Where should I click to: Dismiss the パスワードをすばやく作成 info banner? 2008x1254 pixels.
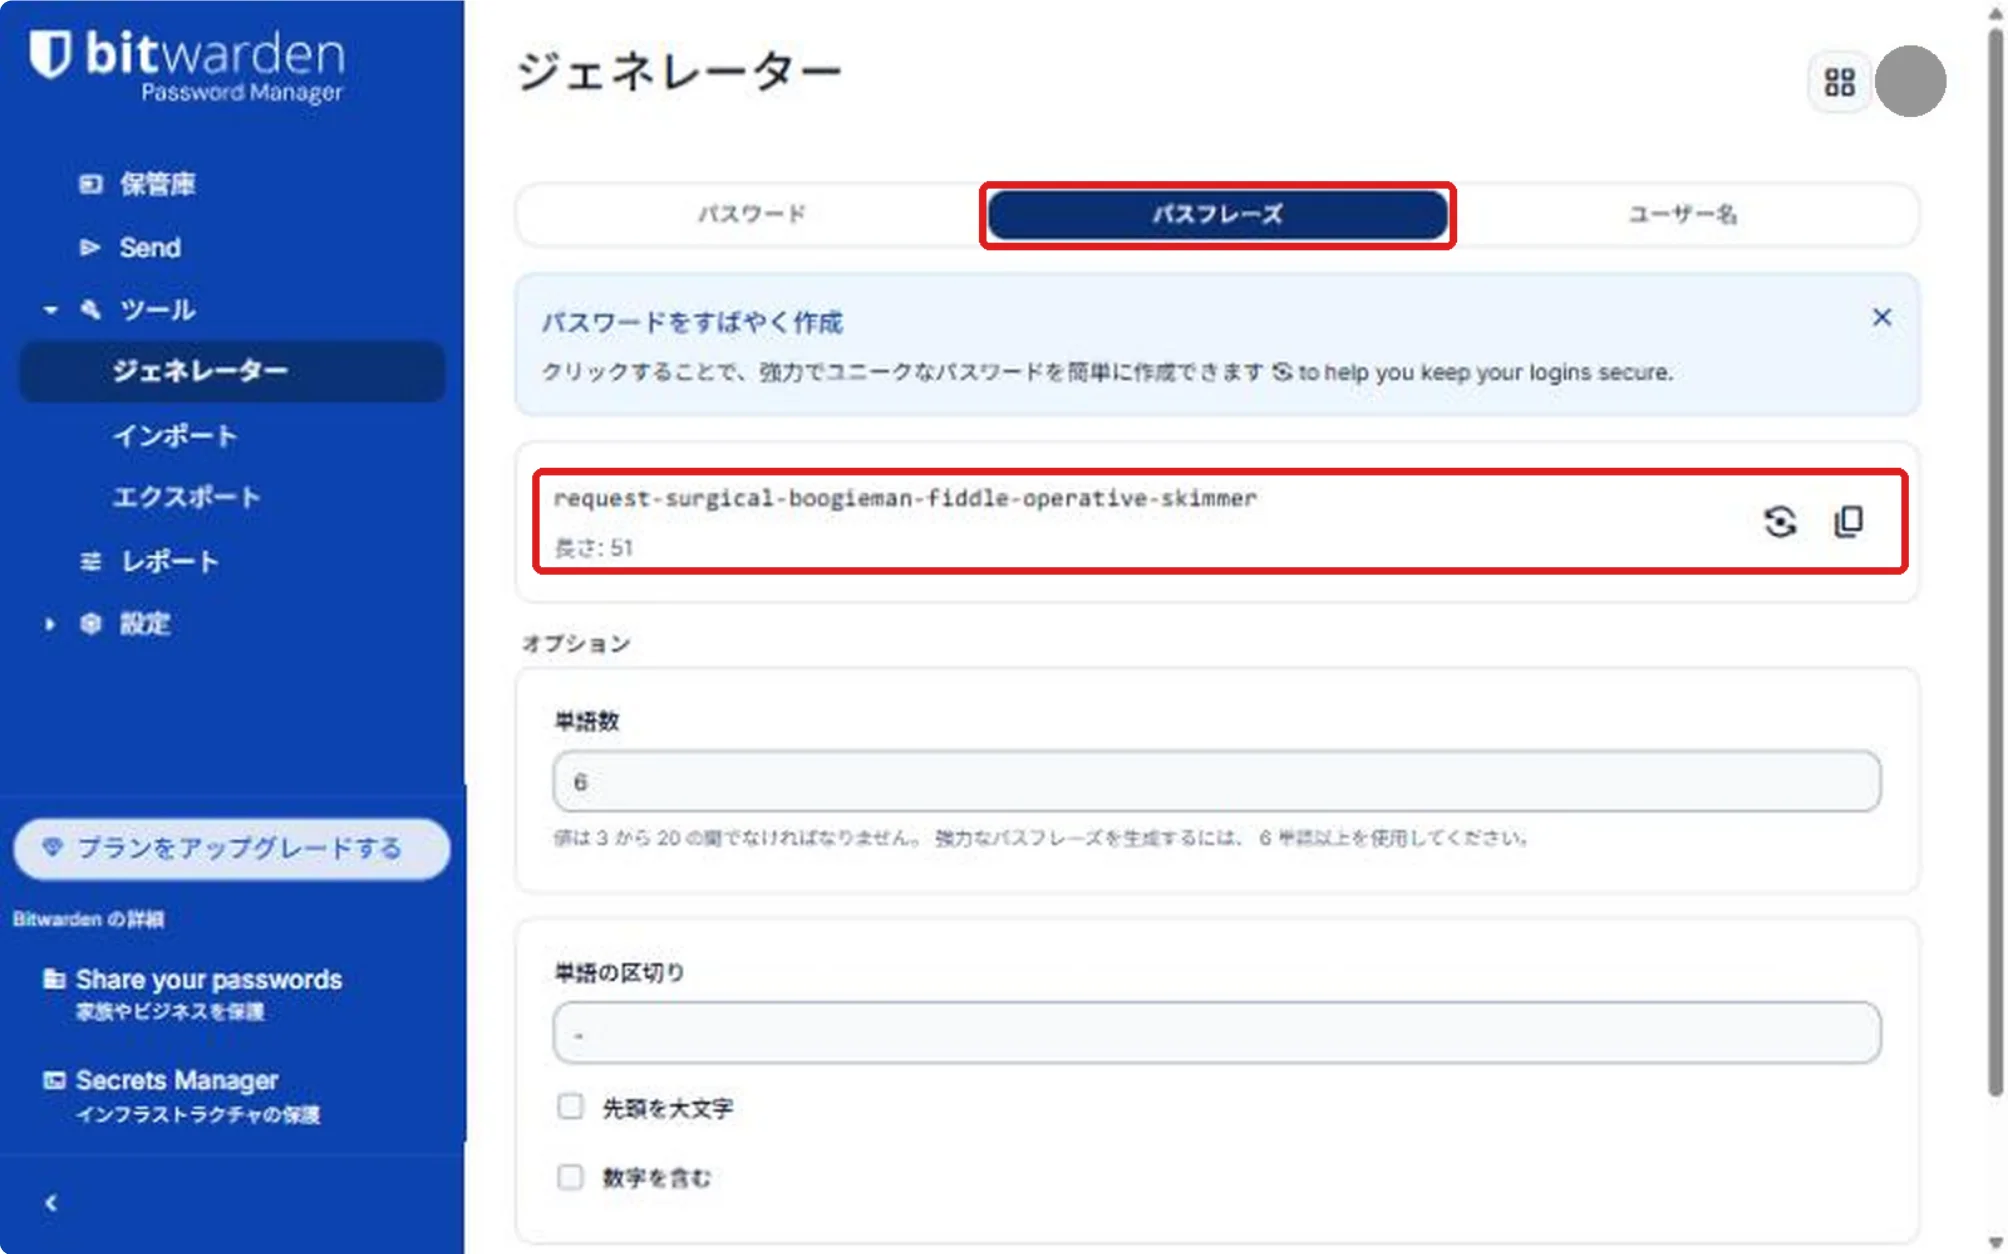[1881, 317]
